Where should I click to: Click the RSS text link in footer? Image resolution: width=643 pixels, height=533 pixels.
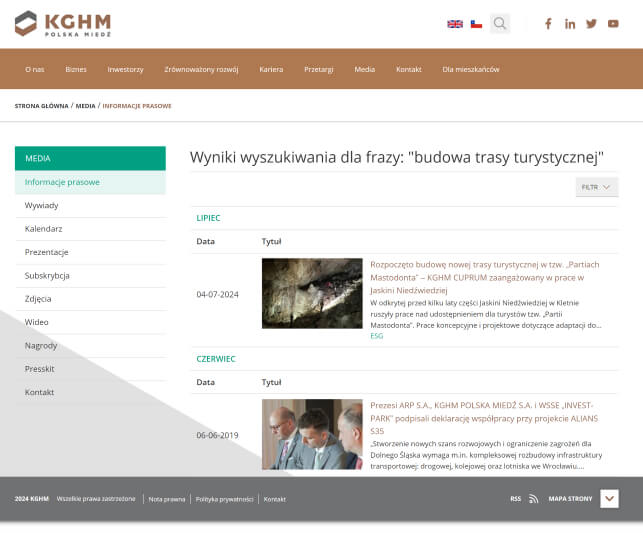(515, 499)
